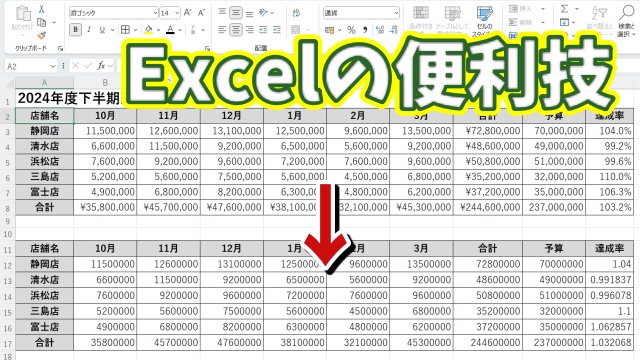
Task: Open fill color dropdown arrow
Action: pyautogui.click(x=158, y=30)
